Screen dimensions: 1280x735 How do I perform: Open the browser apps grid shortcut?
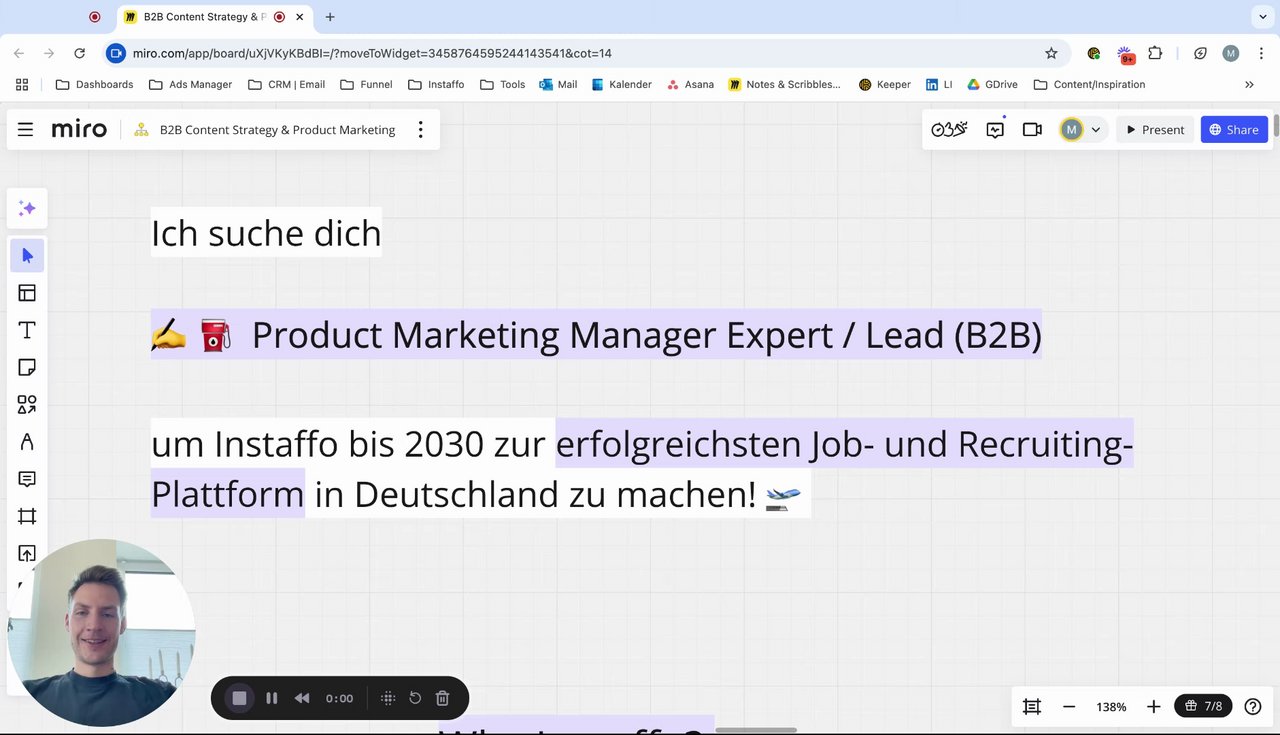coord(22,84)
